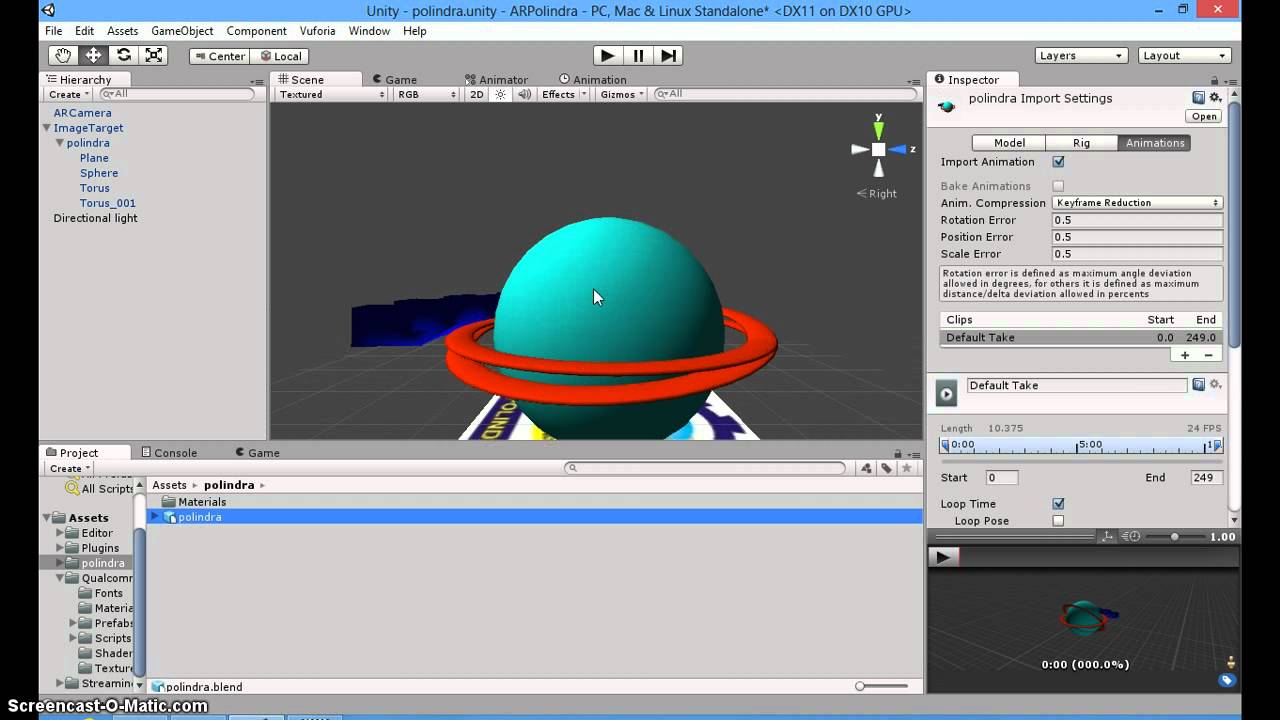This screenshot has width=1280, height=720.
Task: Switch to Rig import settings
Action: pos(1081,143)
